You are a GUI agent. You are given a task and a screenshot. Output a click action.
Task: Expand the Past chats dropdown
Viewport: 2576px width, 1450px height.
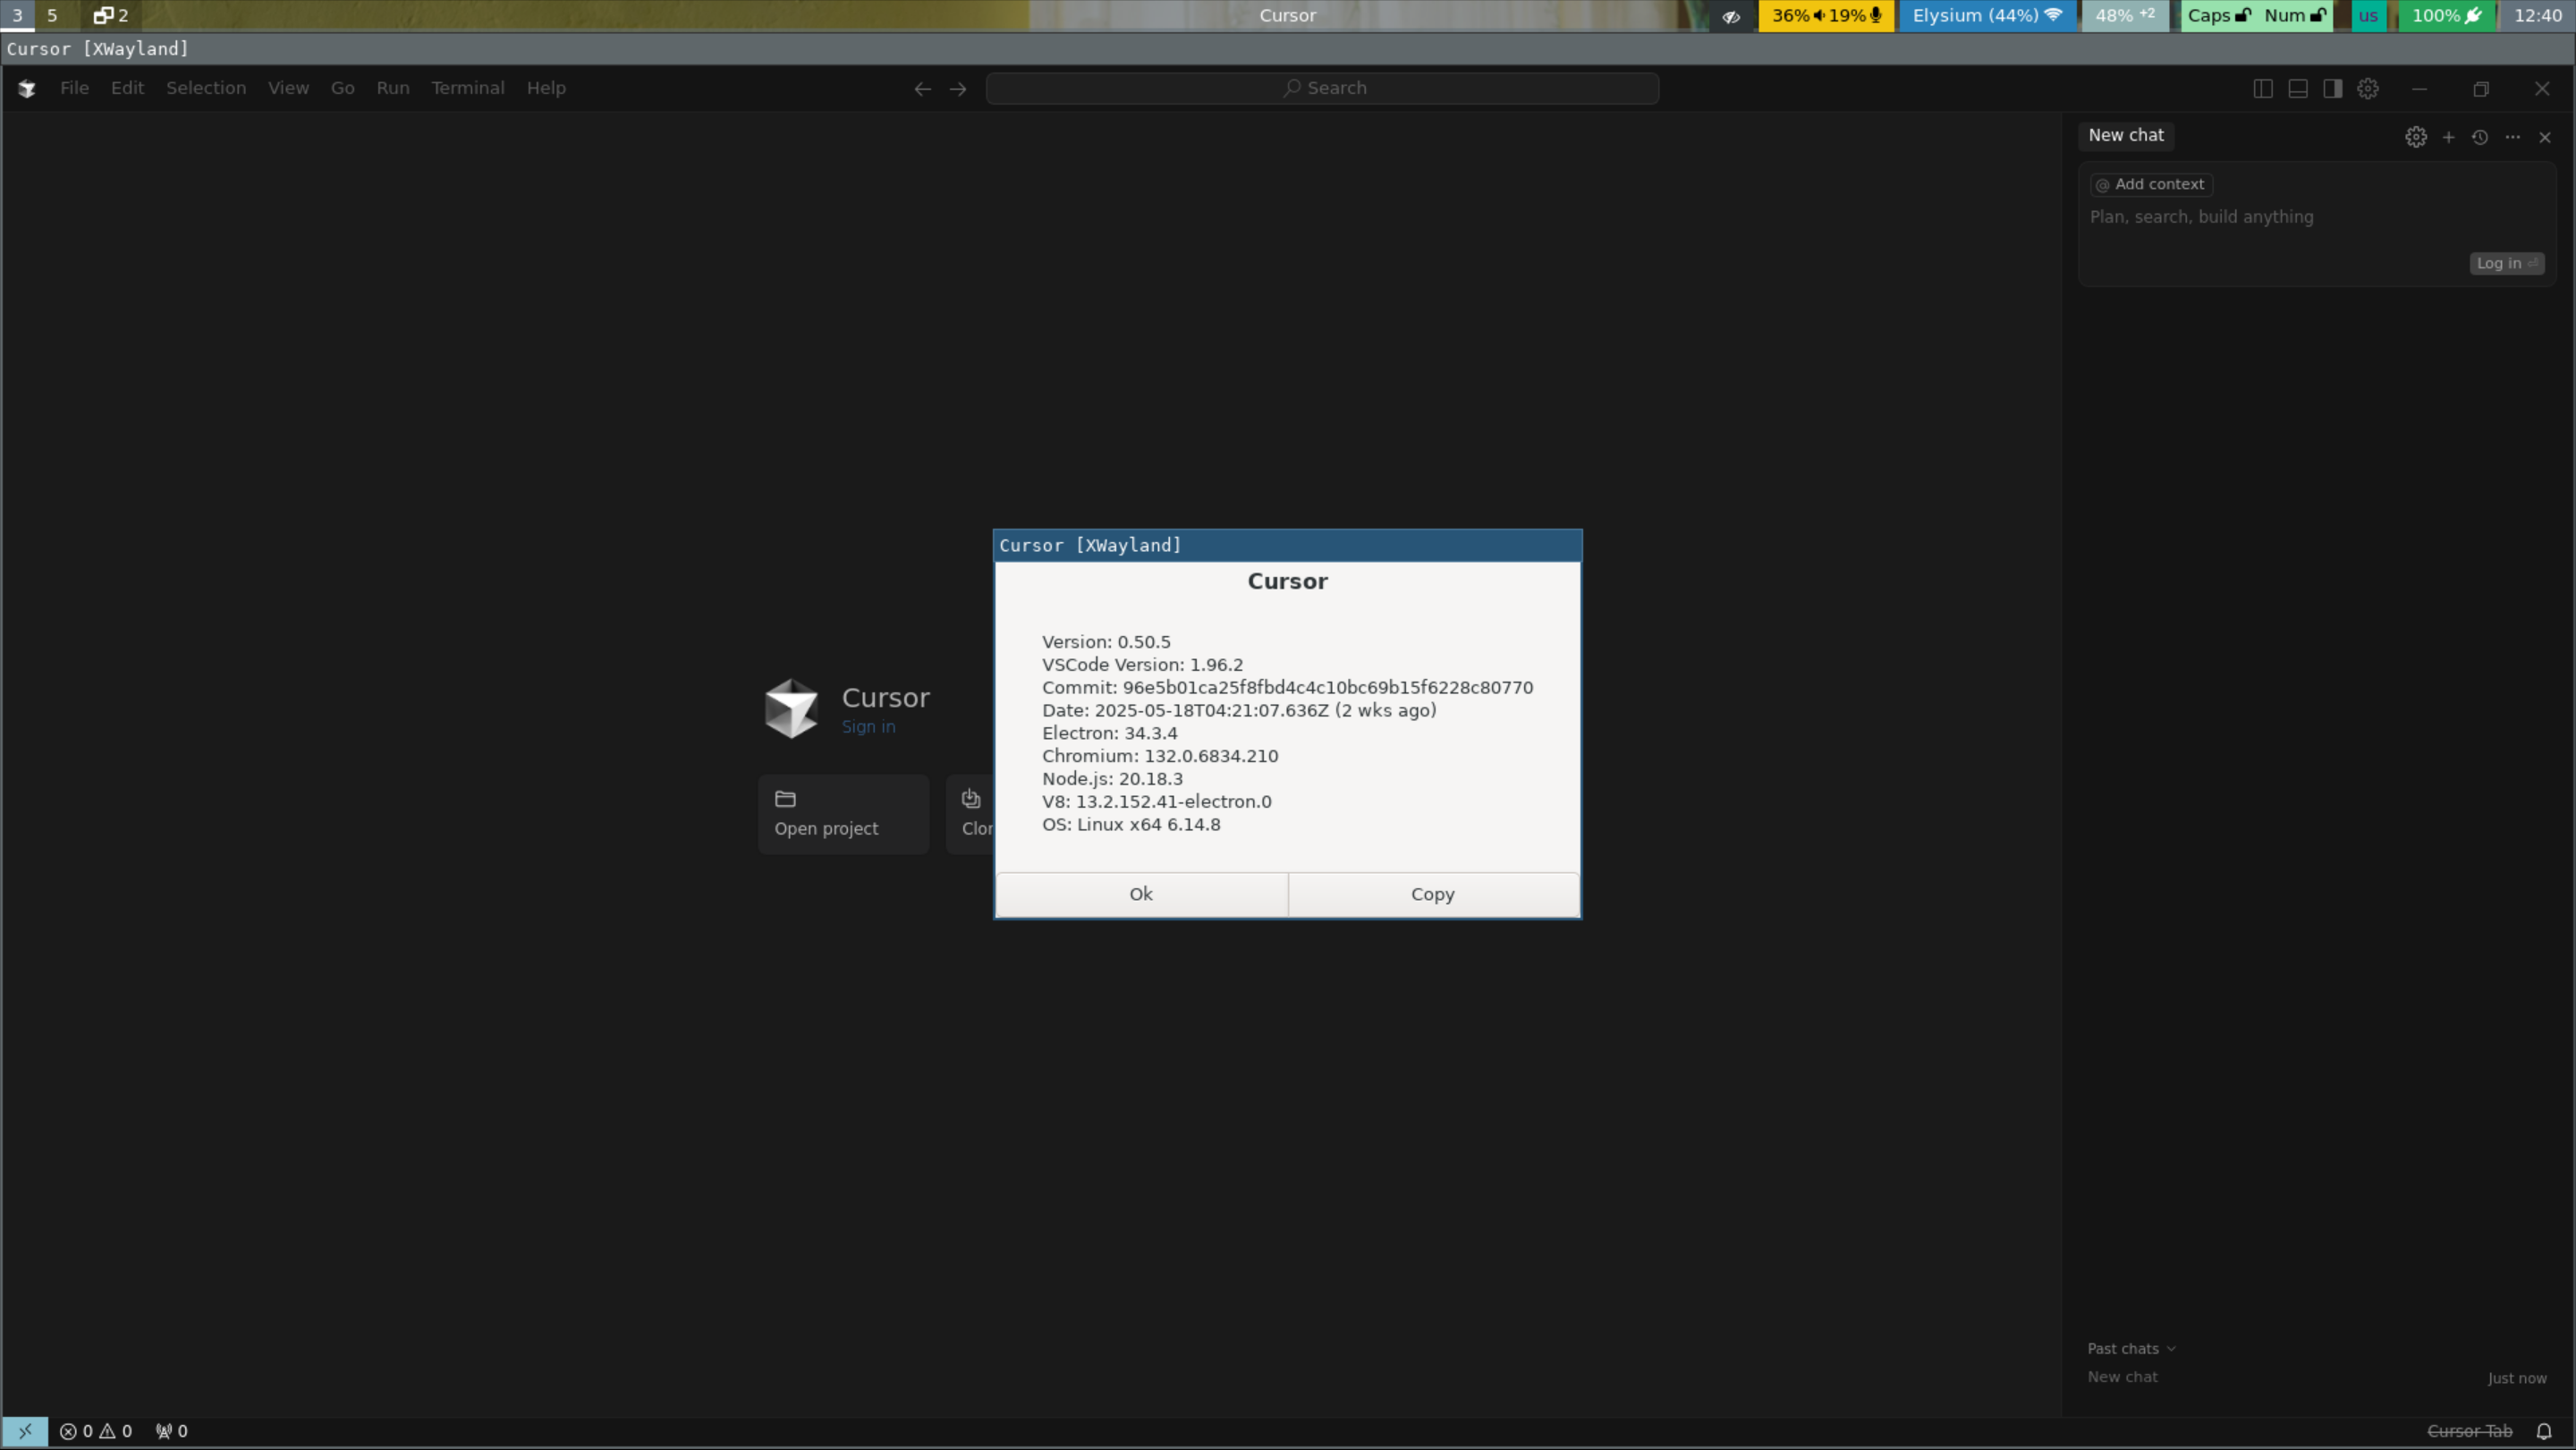pos(2131,1349)
